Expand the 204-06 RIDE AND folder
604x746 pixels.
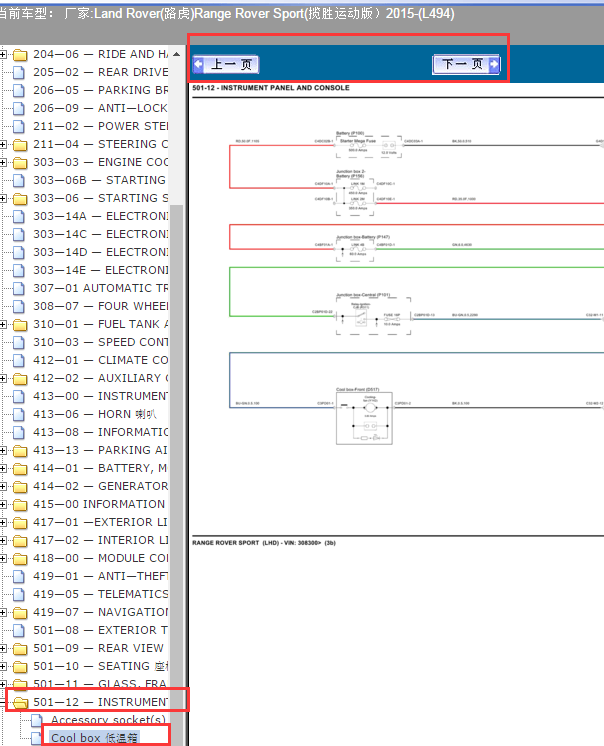[3, 54]
